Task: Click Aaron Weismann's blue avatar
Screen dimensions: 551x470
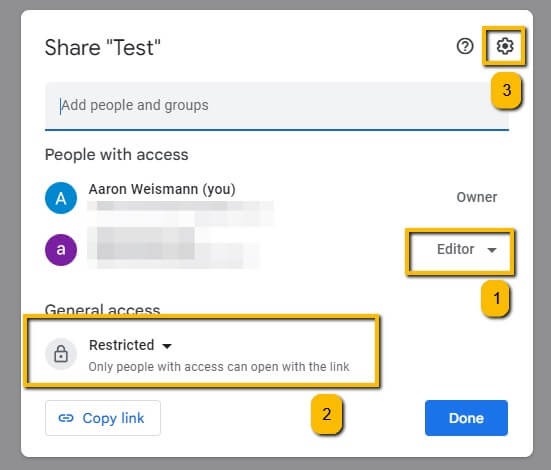Action: pyautogui.click(x=61, y=198)
